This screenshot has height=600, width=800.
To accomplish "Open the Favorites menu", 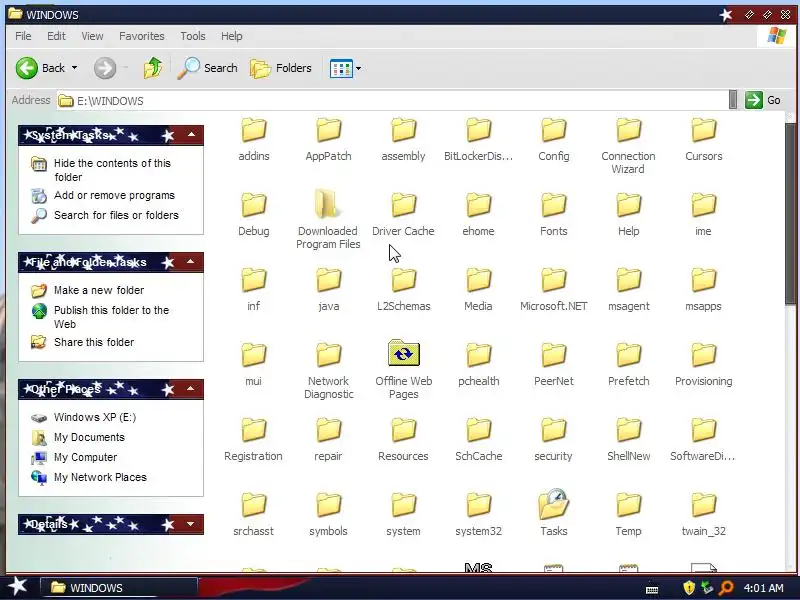I will [x=142, y=36].
